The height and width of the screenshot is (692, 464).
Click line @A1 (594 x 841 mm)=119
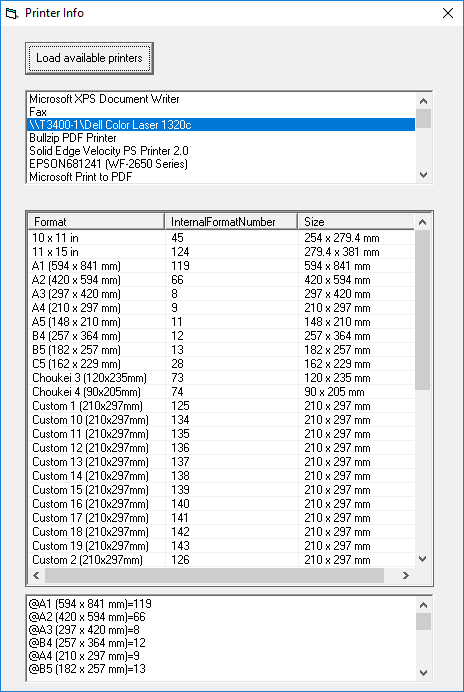90,604
